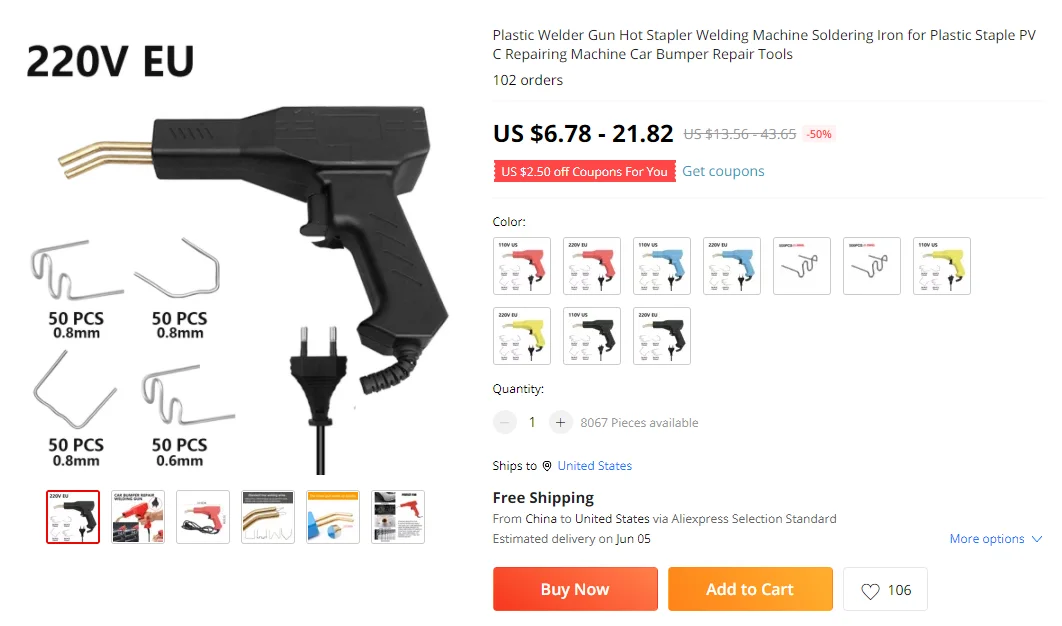Image resolution: width=1062 pixels, height=626 pixels.
Task: Pick the black 110V US welder variant
Action: pos(592,336)
